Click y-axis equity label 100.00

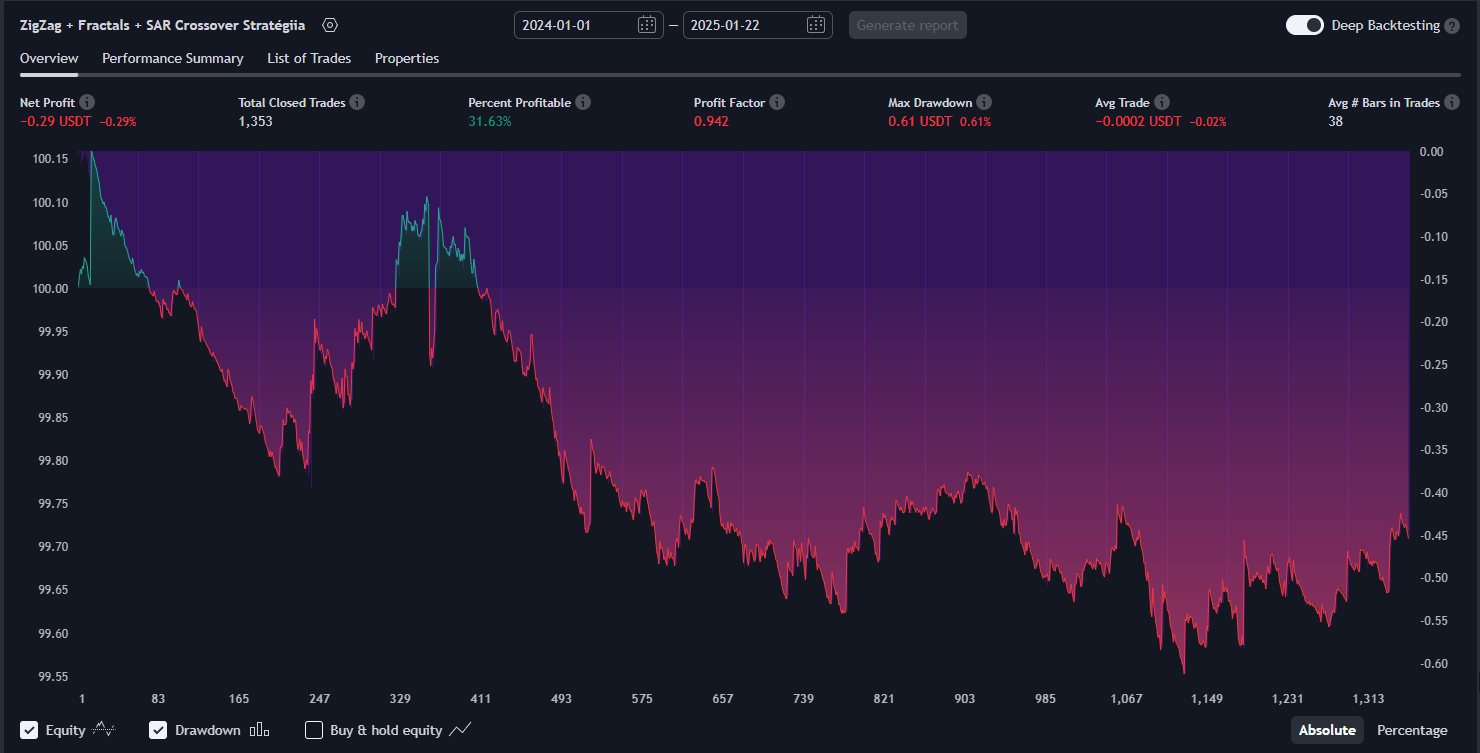pos(50,288)
